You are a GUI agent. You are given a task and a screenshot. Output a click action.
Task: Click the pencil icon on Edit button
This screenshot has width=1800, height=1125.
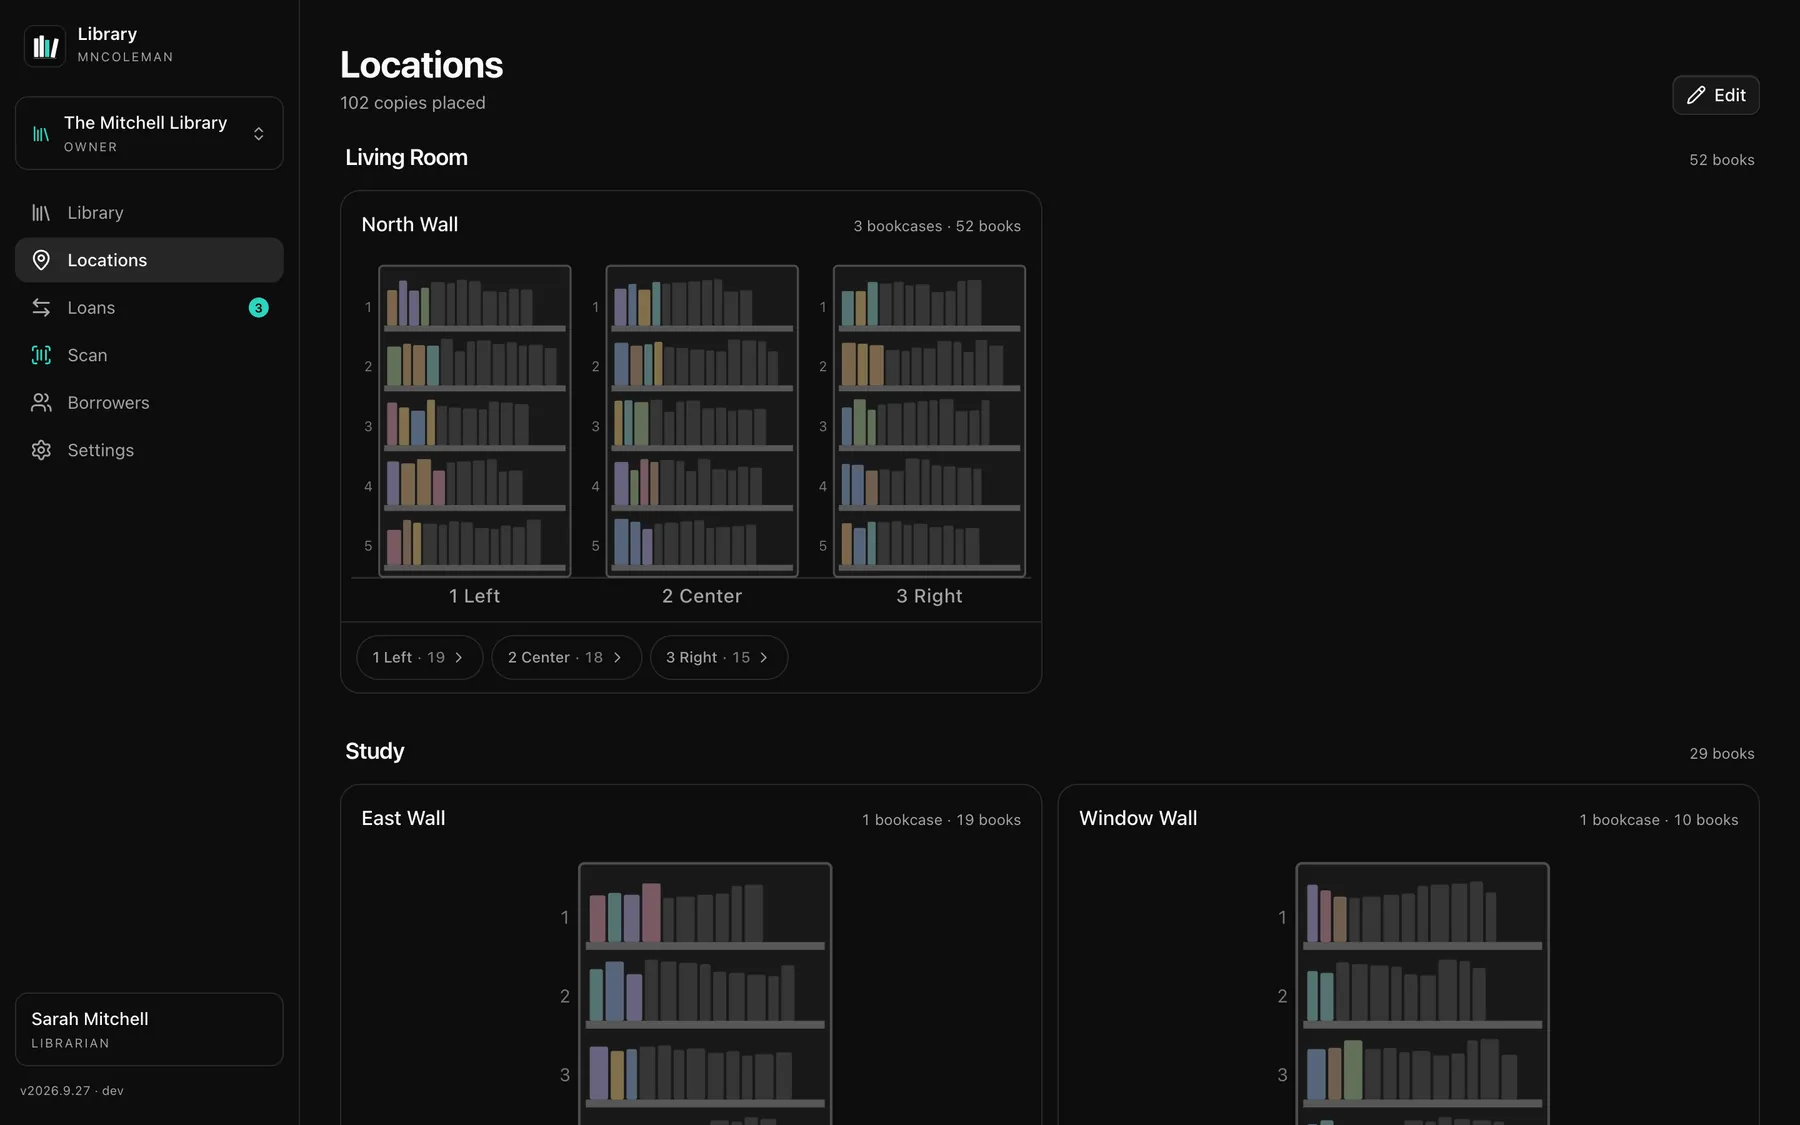1696,95
